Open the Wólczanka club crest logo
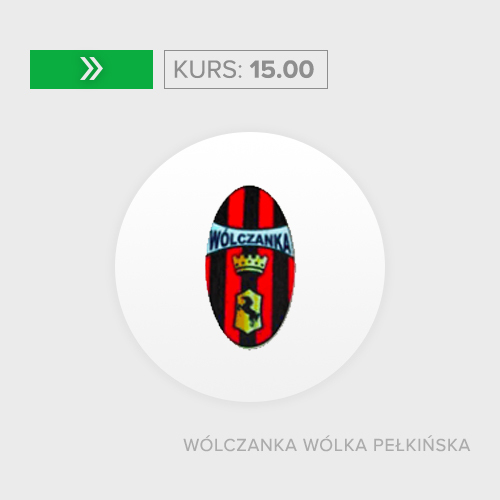The width and height of the screenshot is (500, 500). tap(250, 267)
